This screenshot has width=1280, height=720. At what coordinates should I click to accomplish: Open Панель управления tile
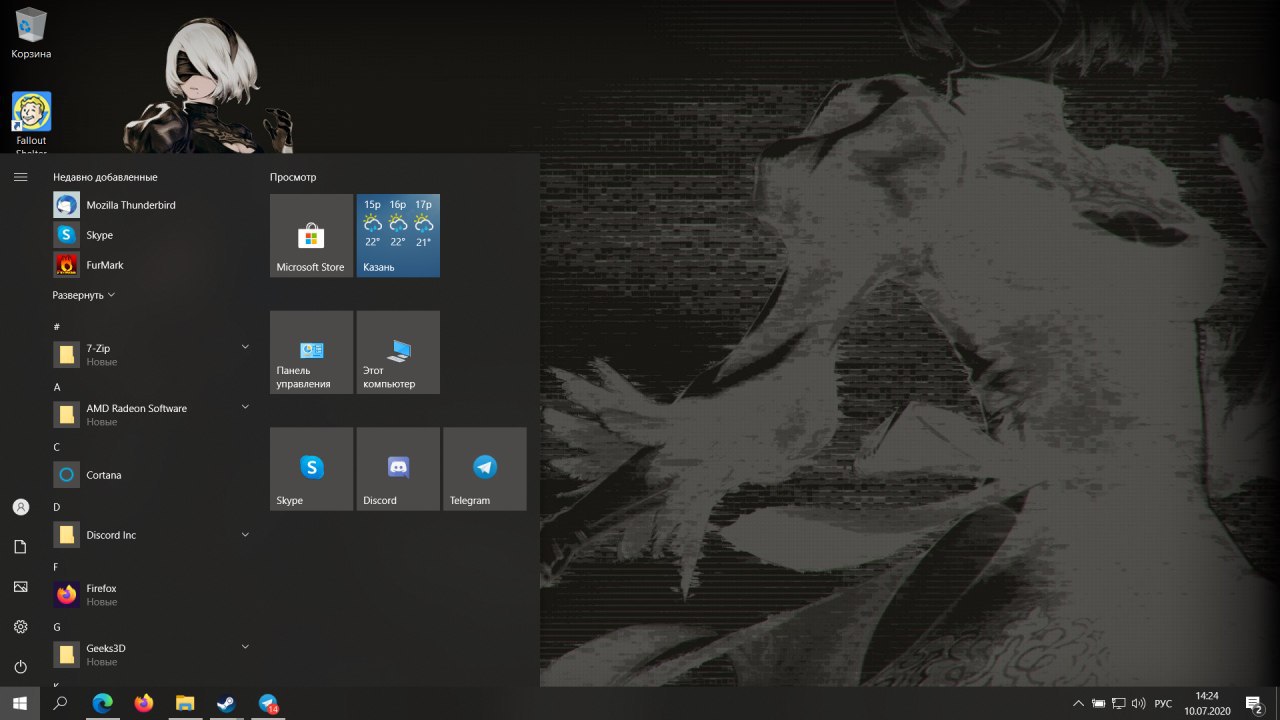click(311, 352)
